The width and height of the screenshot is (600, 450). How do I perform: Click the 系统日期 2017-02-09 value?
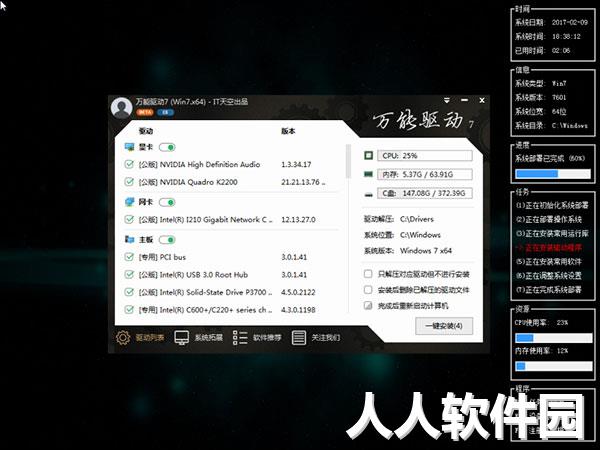coord(570,22)
